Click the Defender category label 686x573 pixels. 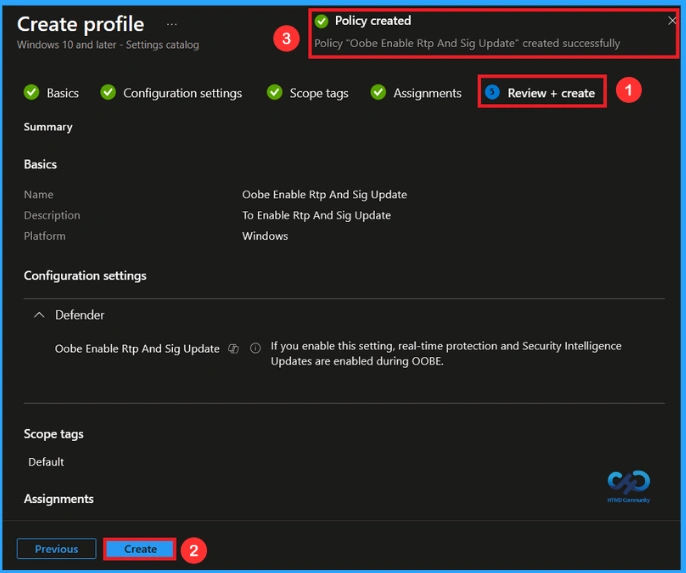pyautogui.click(x=80, y=315)
